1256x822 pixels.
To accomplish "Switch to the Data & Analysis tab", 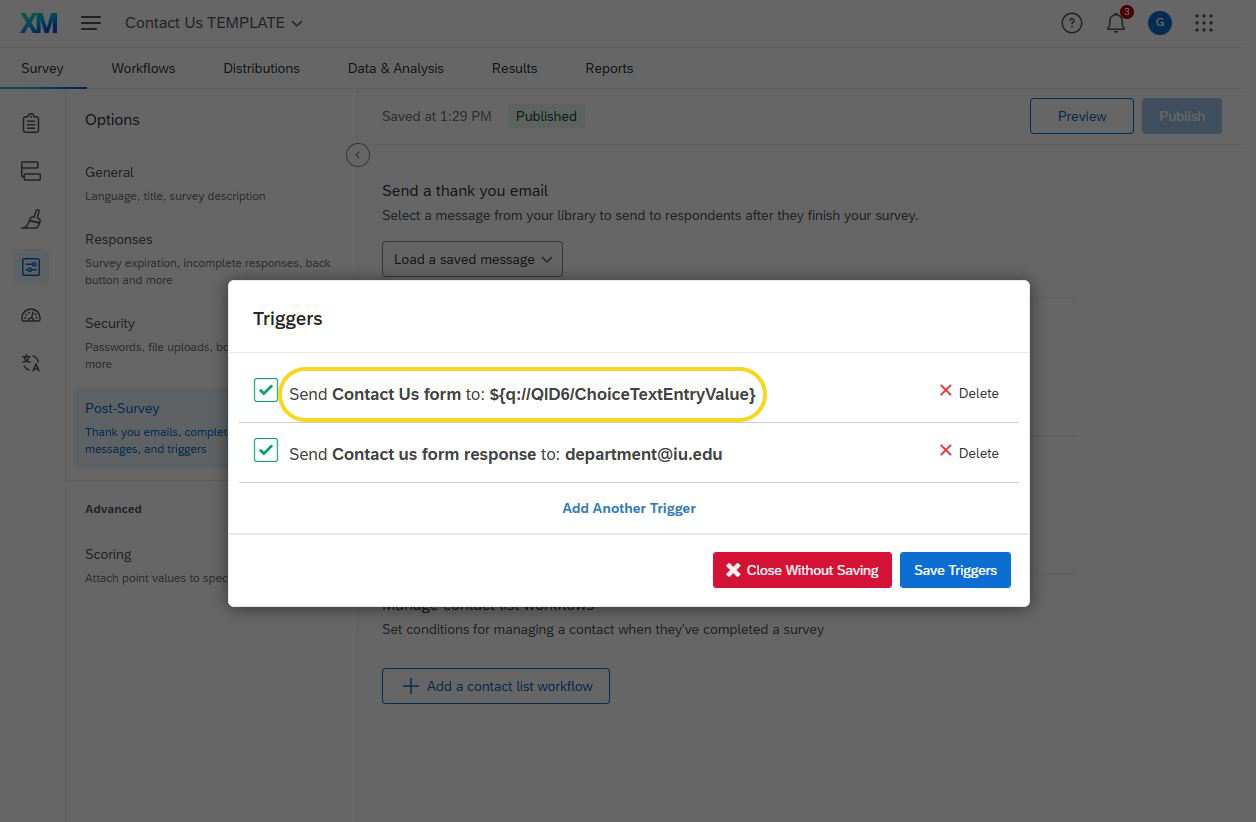I will coord(395,68).
